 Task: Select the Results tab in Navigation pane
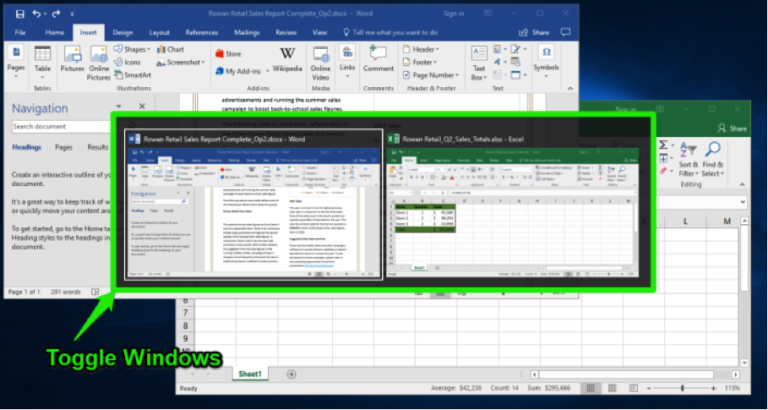pyautogui.click(x=97, y=147)
